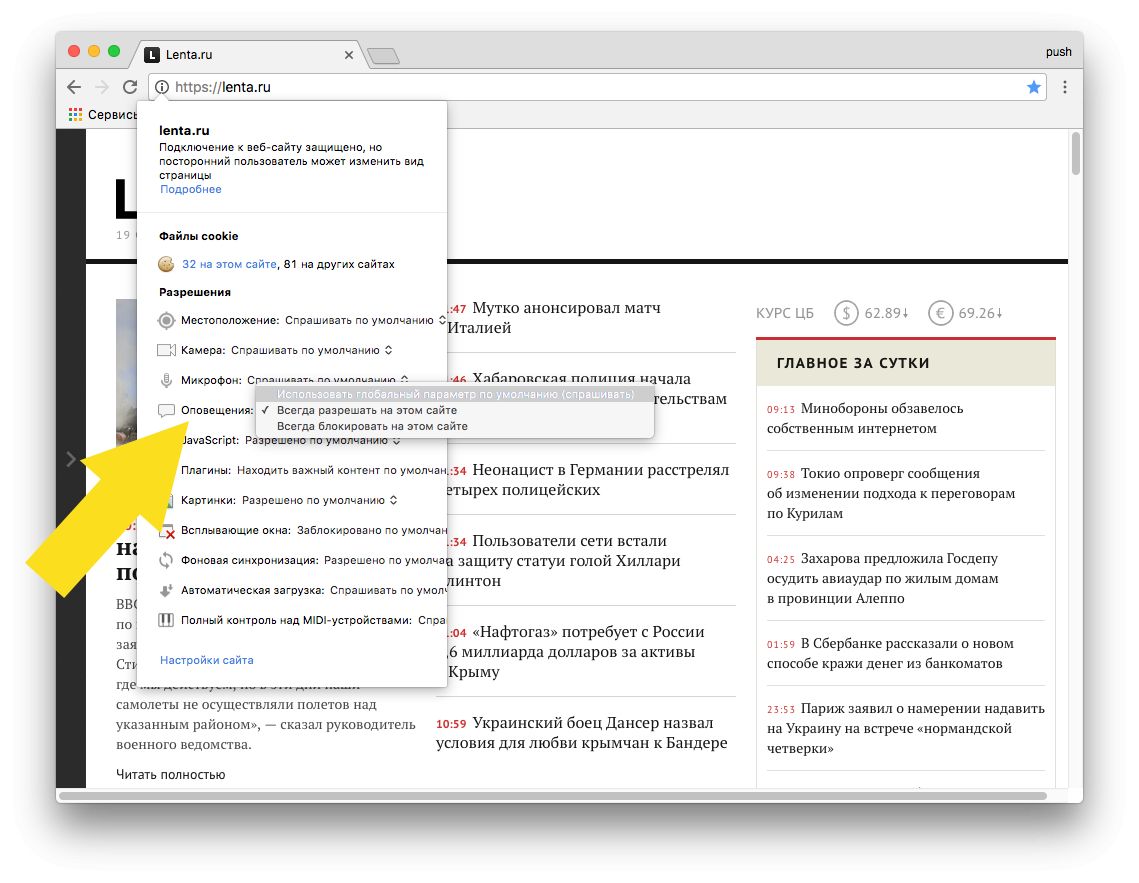The width and height of the screenshot is (1139, 883).
Task: Select Использовать глобальный параметр по умолчанию option
Action: [455, 394]
